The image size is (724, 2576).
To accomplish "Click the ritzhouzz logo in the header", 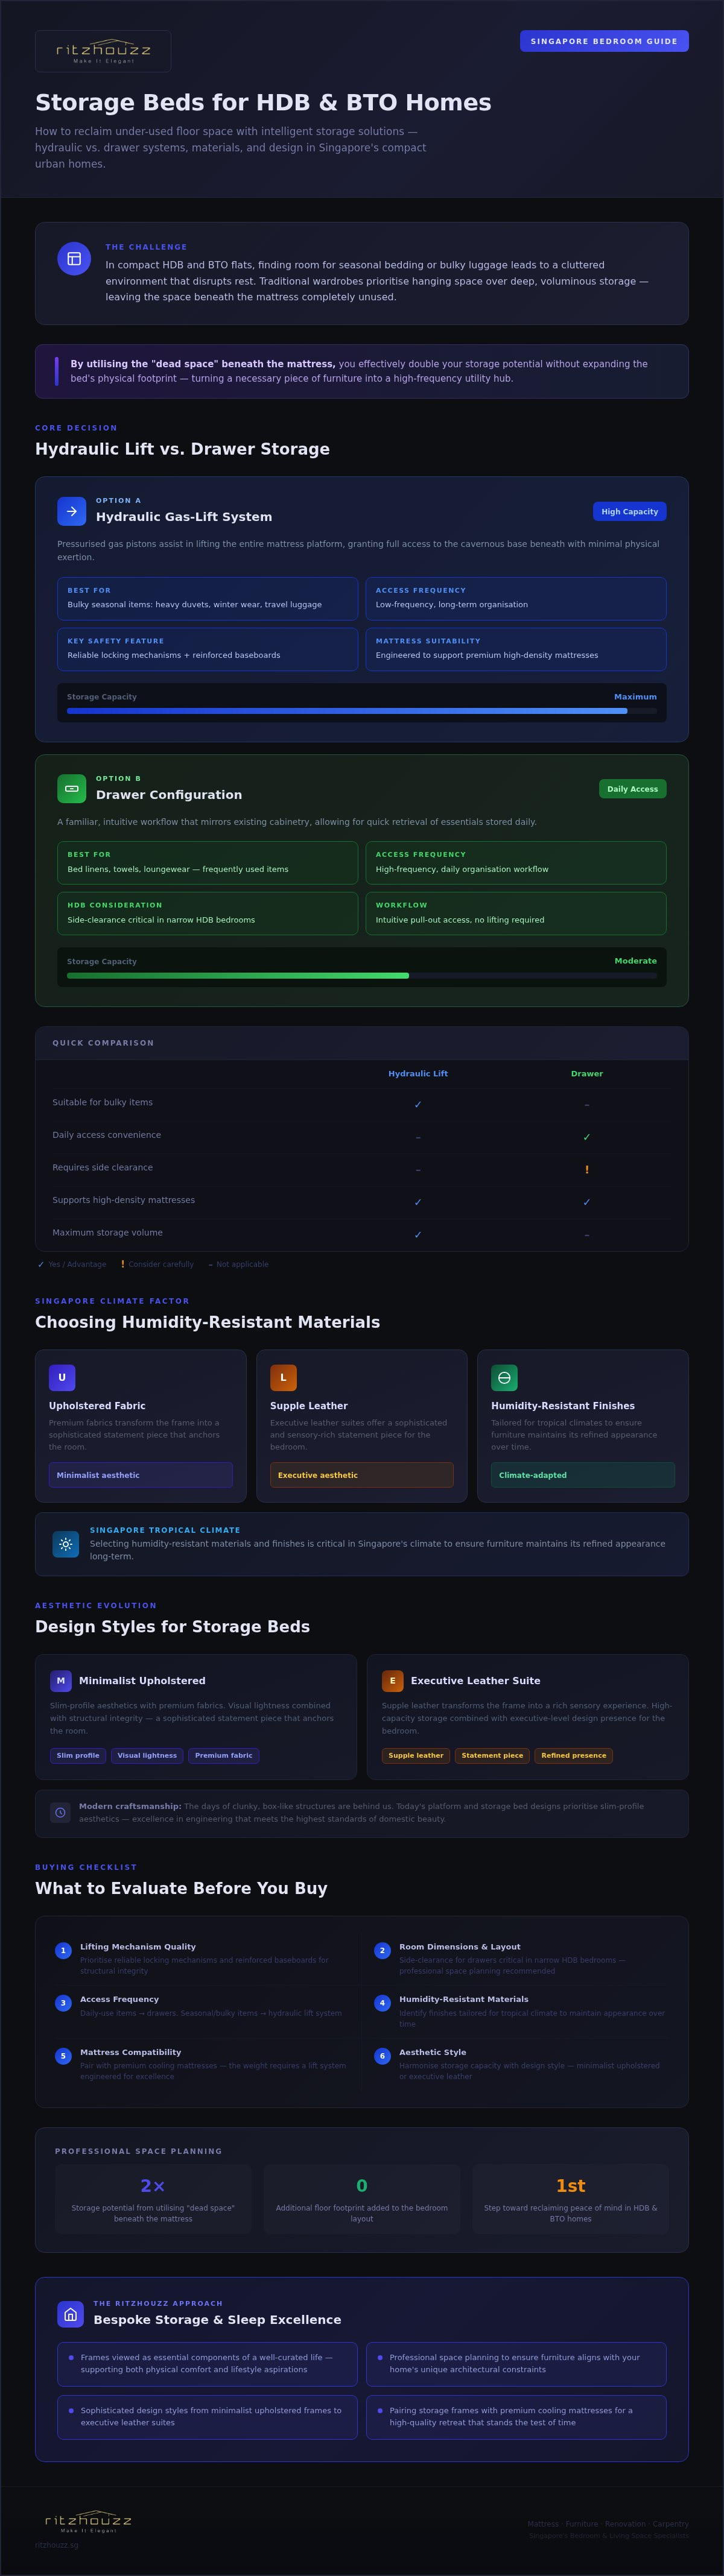I will [x=103, y=51].
